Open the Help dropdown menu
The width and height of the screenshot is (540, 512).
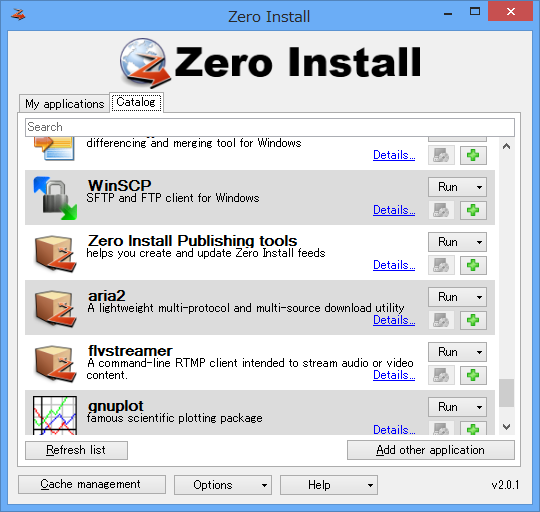coord(329,485)
